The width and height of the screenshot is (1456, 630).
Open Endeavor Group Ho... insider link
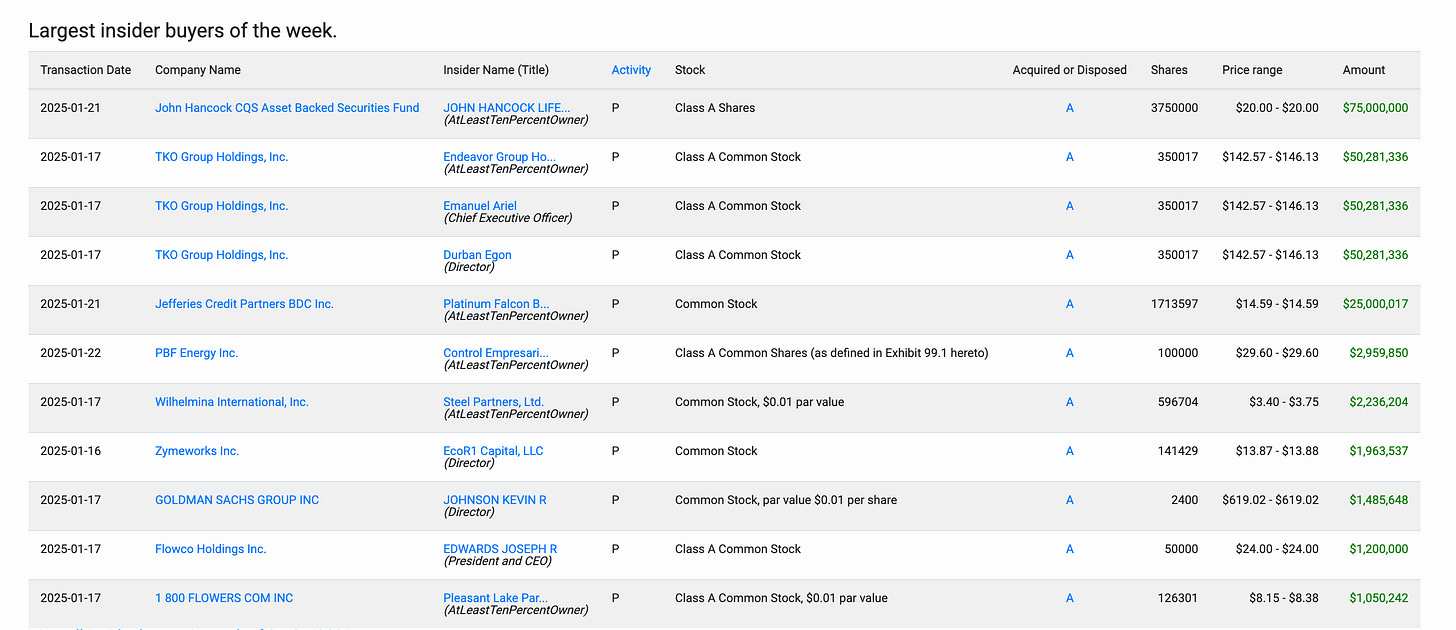pyautogui.click(x=500, y=157)
